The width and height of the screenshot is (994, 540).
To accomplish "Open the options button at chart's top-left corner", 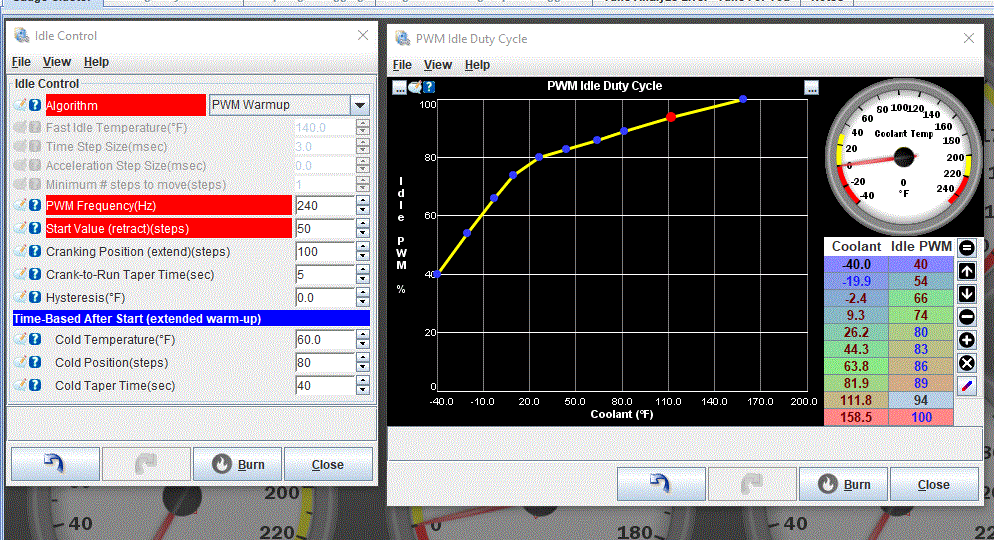I will [x=399, y=87].
